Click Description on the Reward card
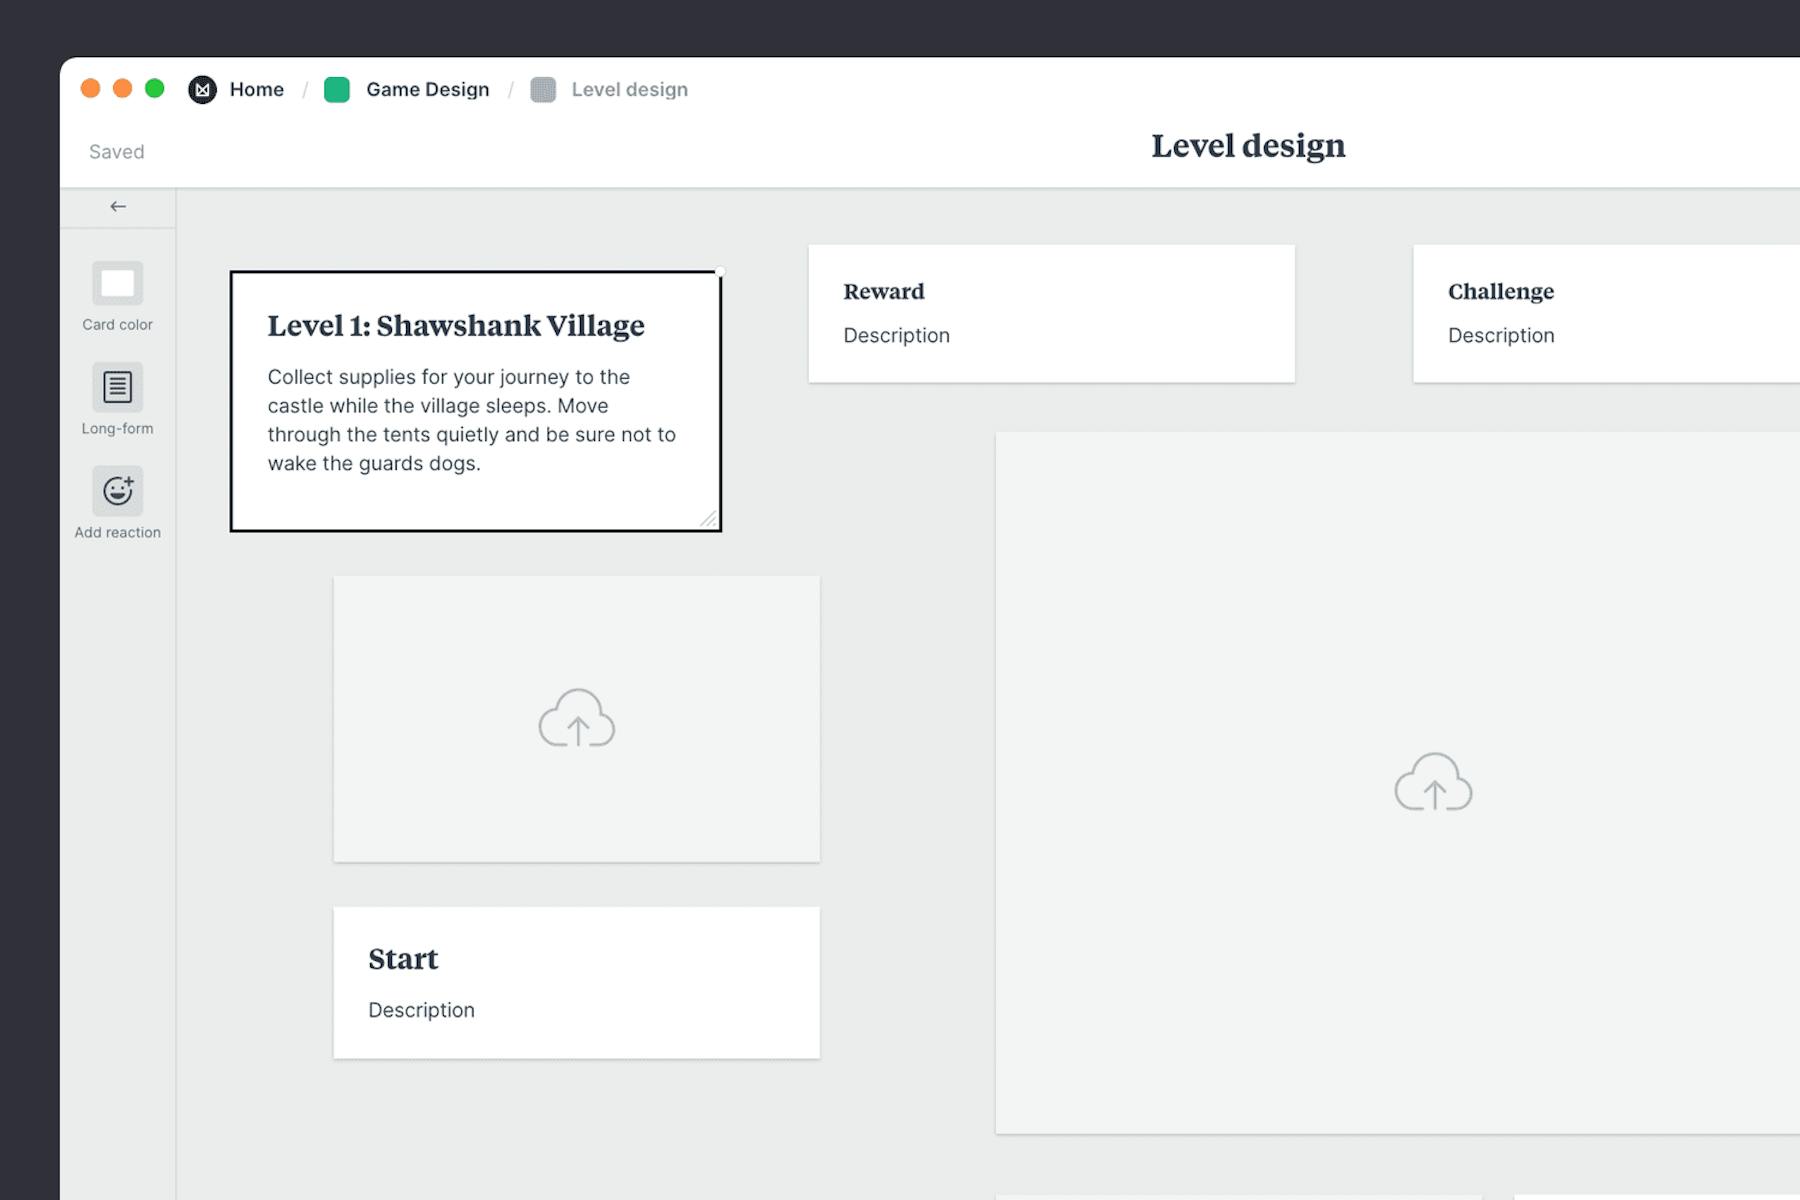The height and width of the screenshot is (1200, 1800). pyautogui.click(x=896, y=335)
